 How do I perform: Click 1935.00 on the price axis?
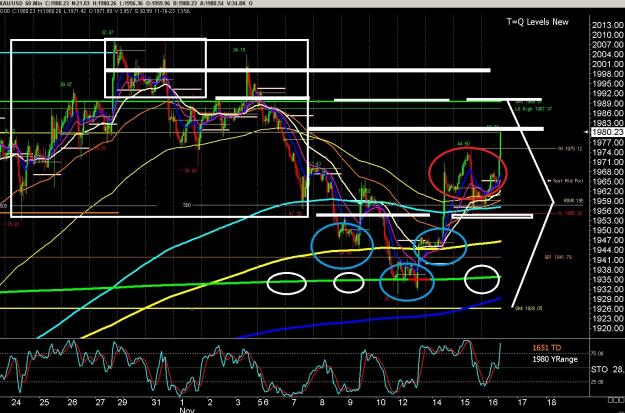pyautogui.click(x=608, y=279)
